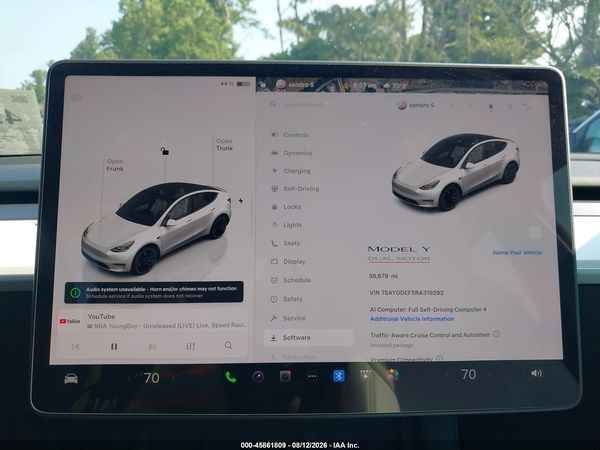Select the Software settings menu
Viewport: 600px width, 450px height.
click(309, 338)
